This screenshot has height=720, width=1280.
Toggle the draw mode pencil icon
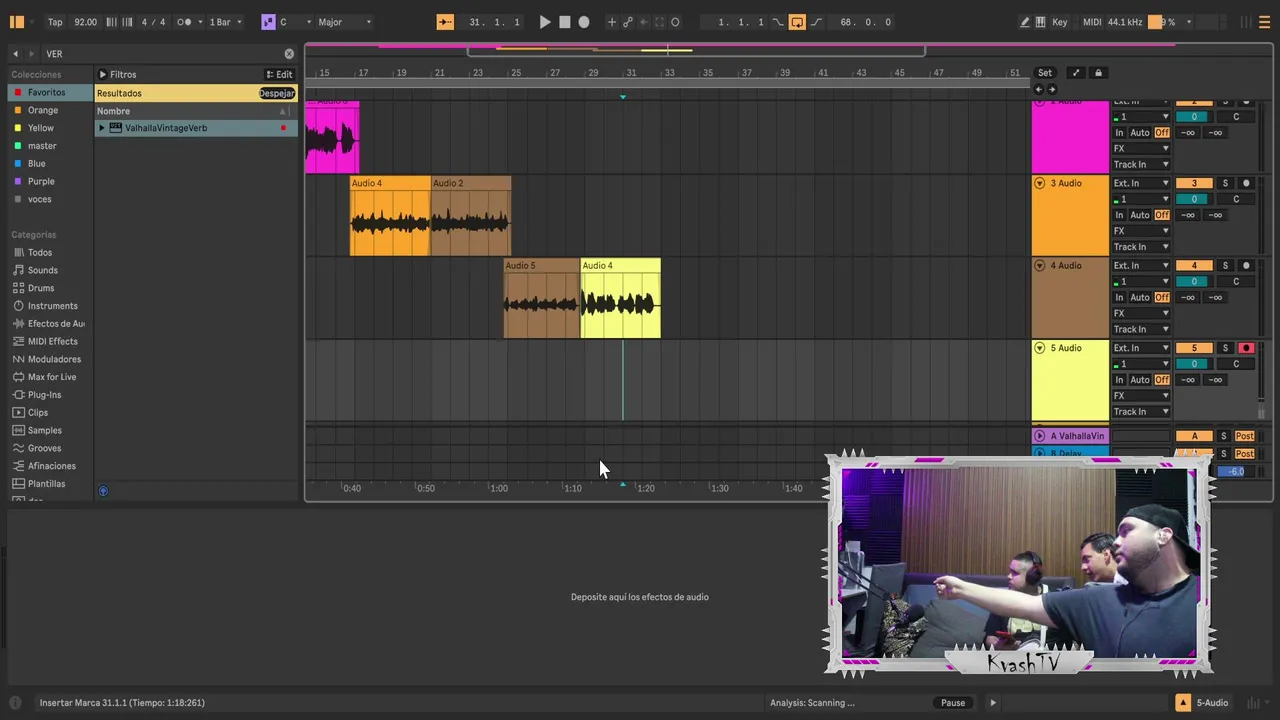1025,22
